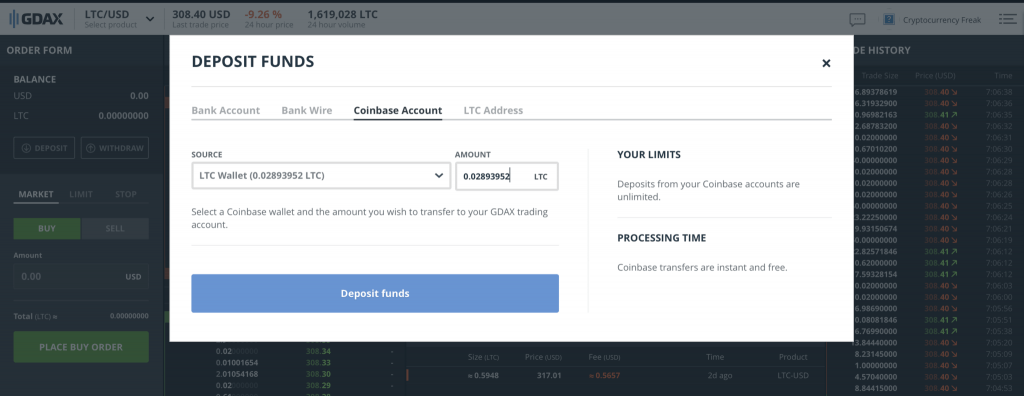1024x396 pixels.
Task: Choose the Buy side button
Action: [x=47, y=229]
